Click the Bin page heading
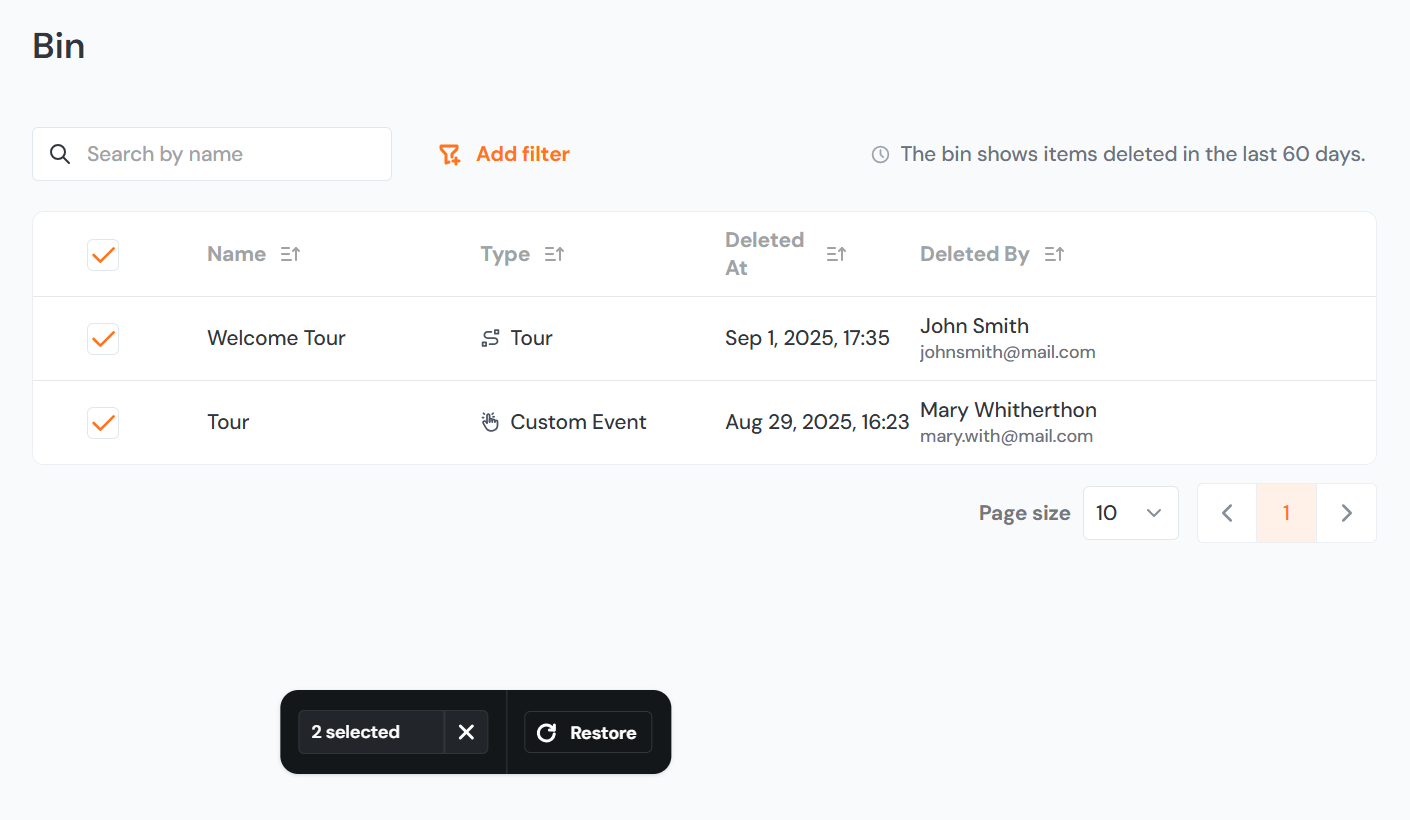This screenshot has width=1410, height=820. click(58, 46)
